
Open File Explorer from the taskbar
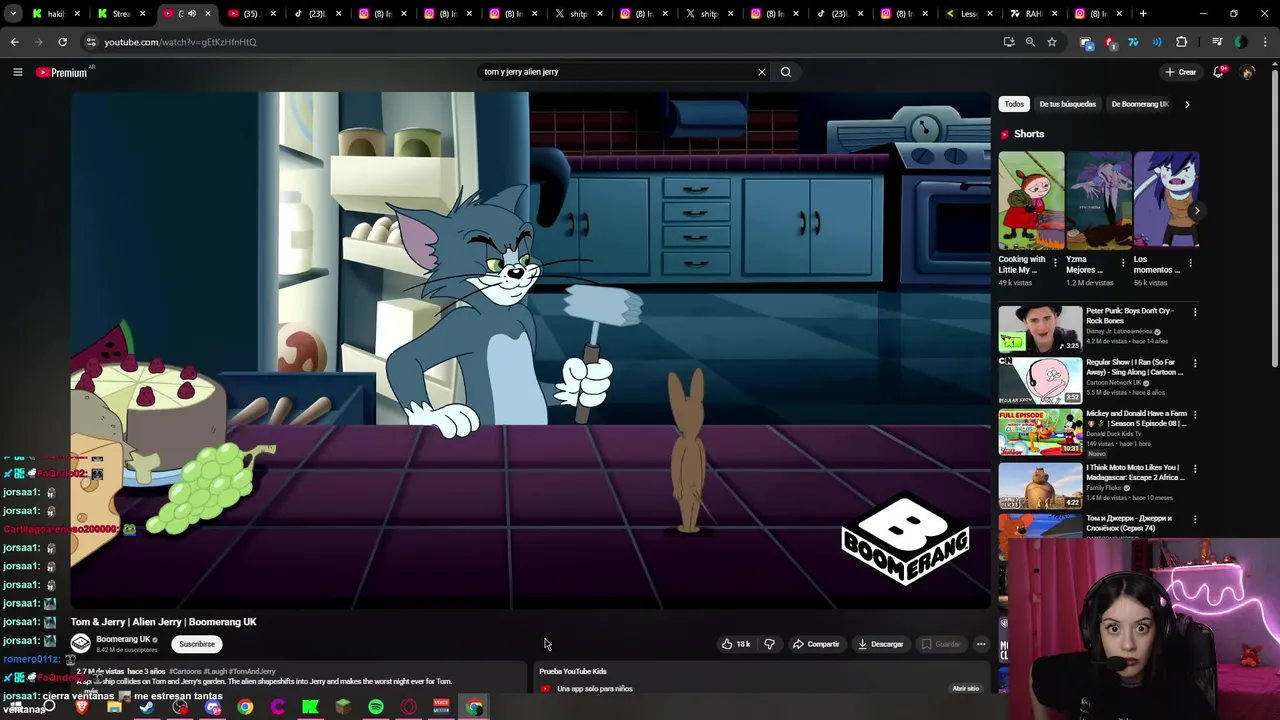[114, 707]
